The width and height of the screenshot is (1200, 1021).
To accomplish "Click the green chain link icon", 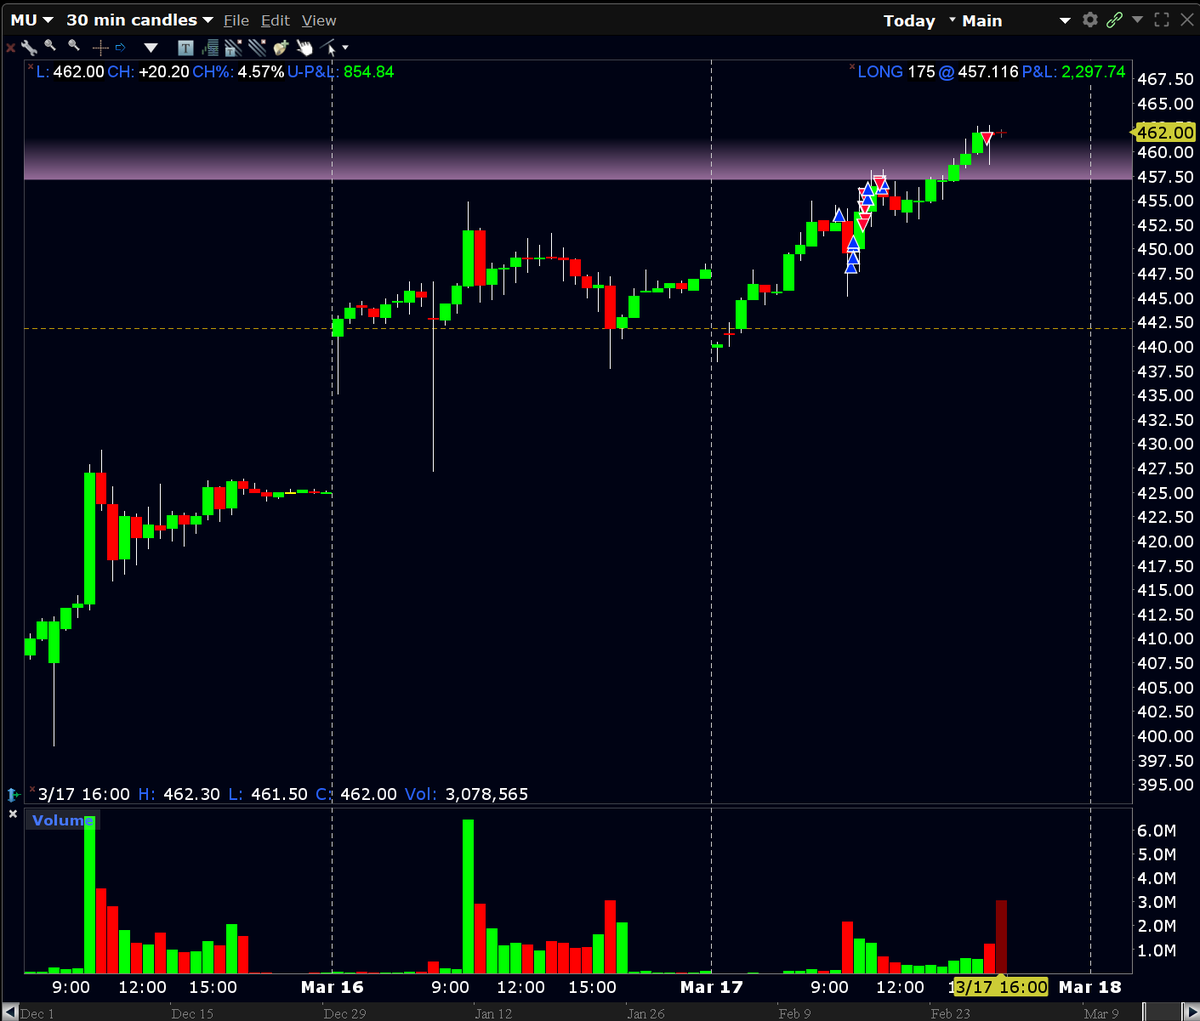I will [x=1114, y=19].
